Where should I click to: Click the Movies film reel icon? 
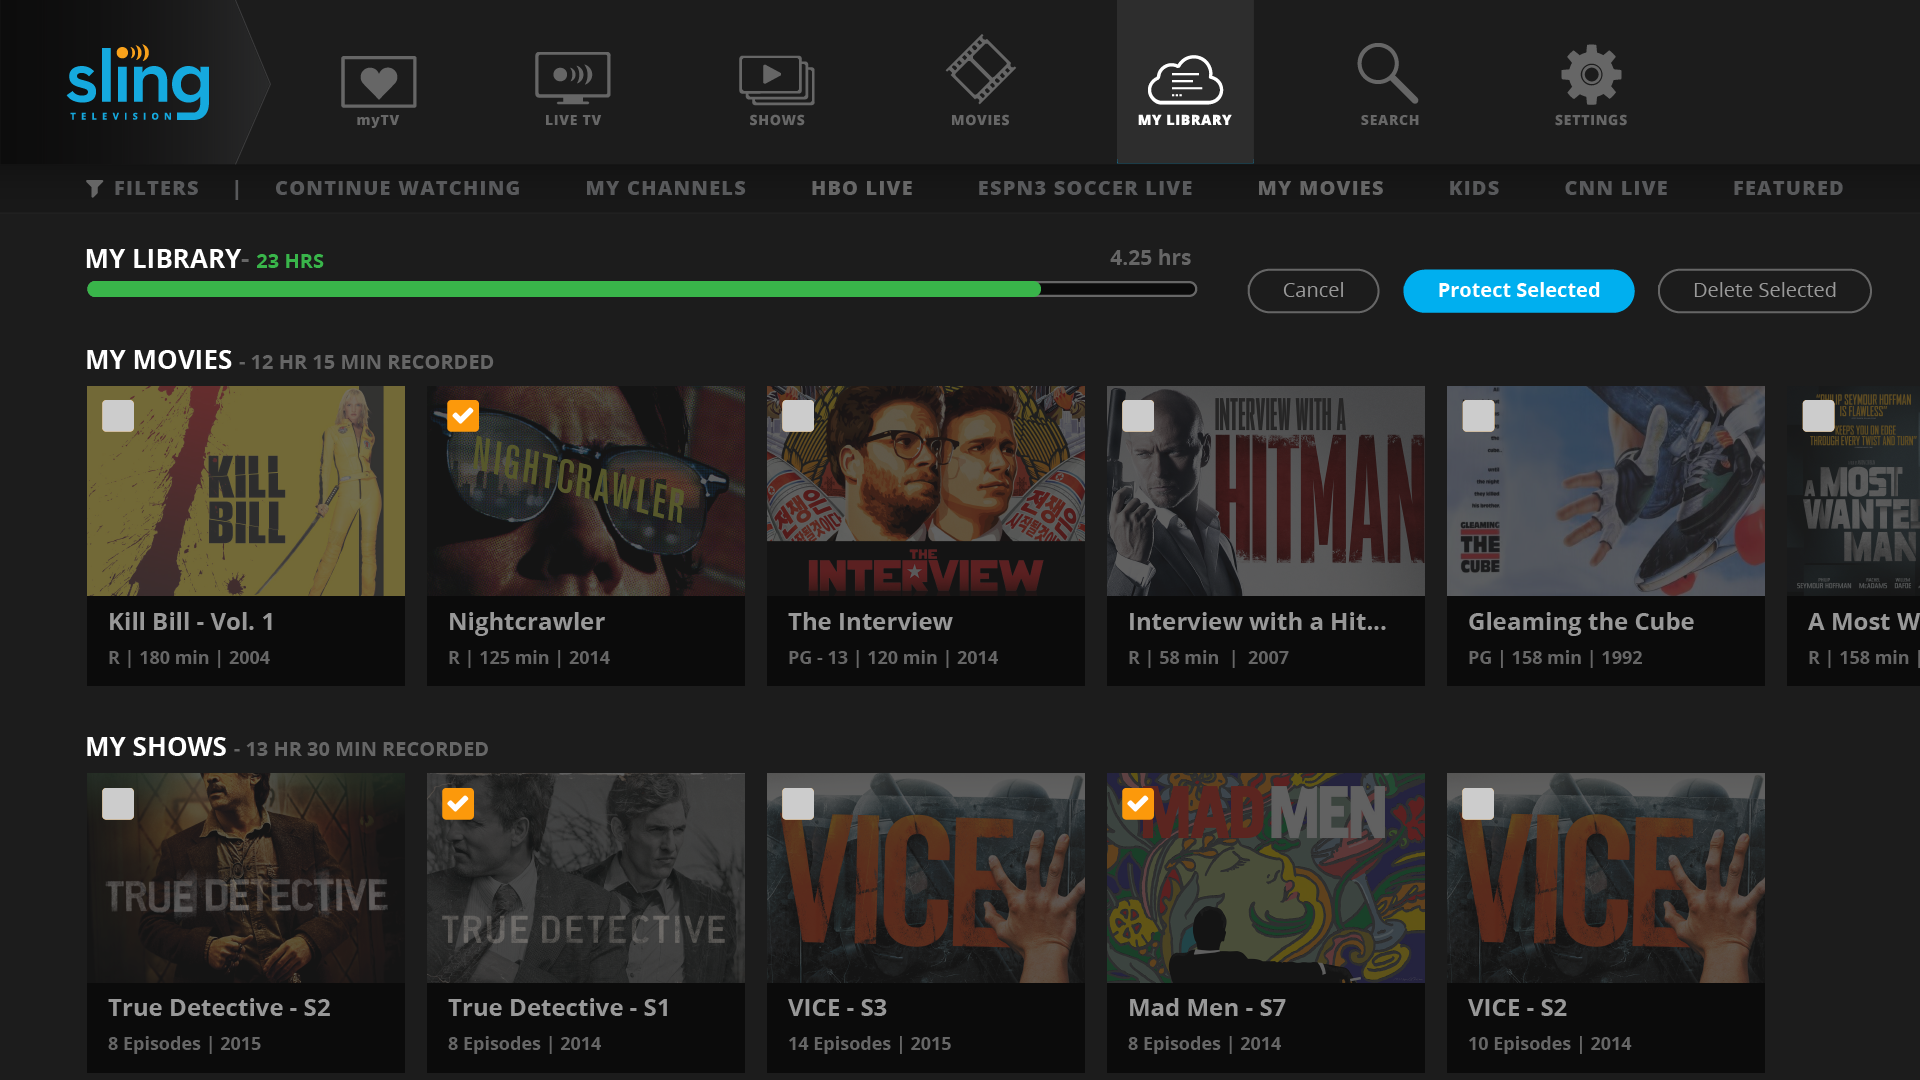[980, 75]
